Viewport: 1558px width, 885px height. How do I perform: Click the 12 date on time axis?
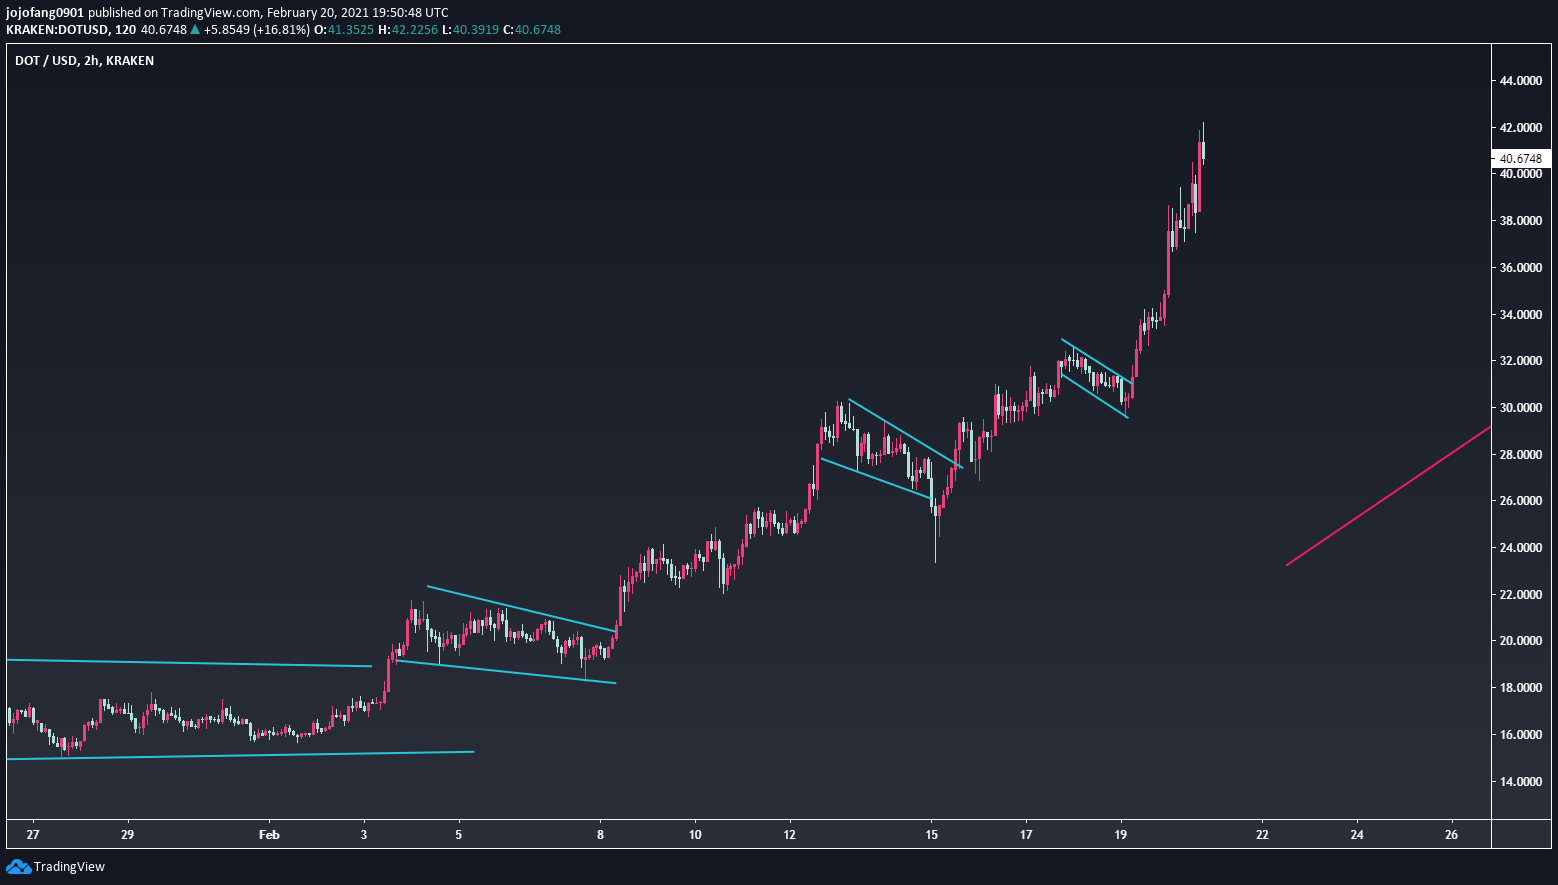[789, 835]
